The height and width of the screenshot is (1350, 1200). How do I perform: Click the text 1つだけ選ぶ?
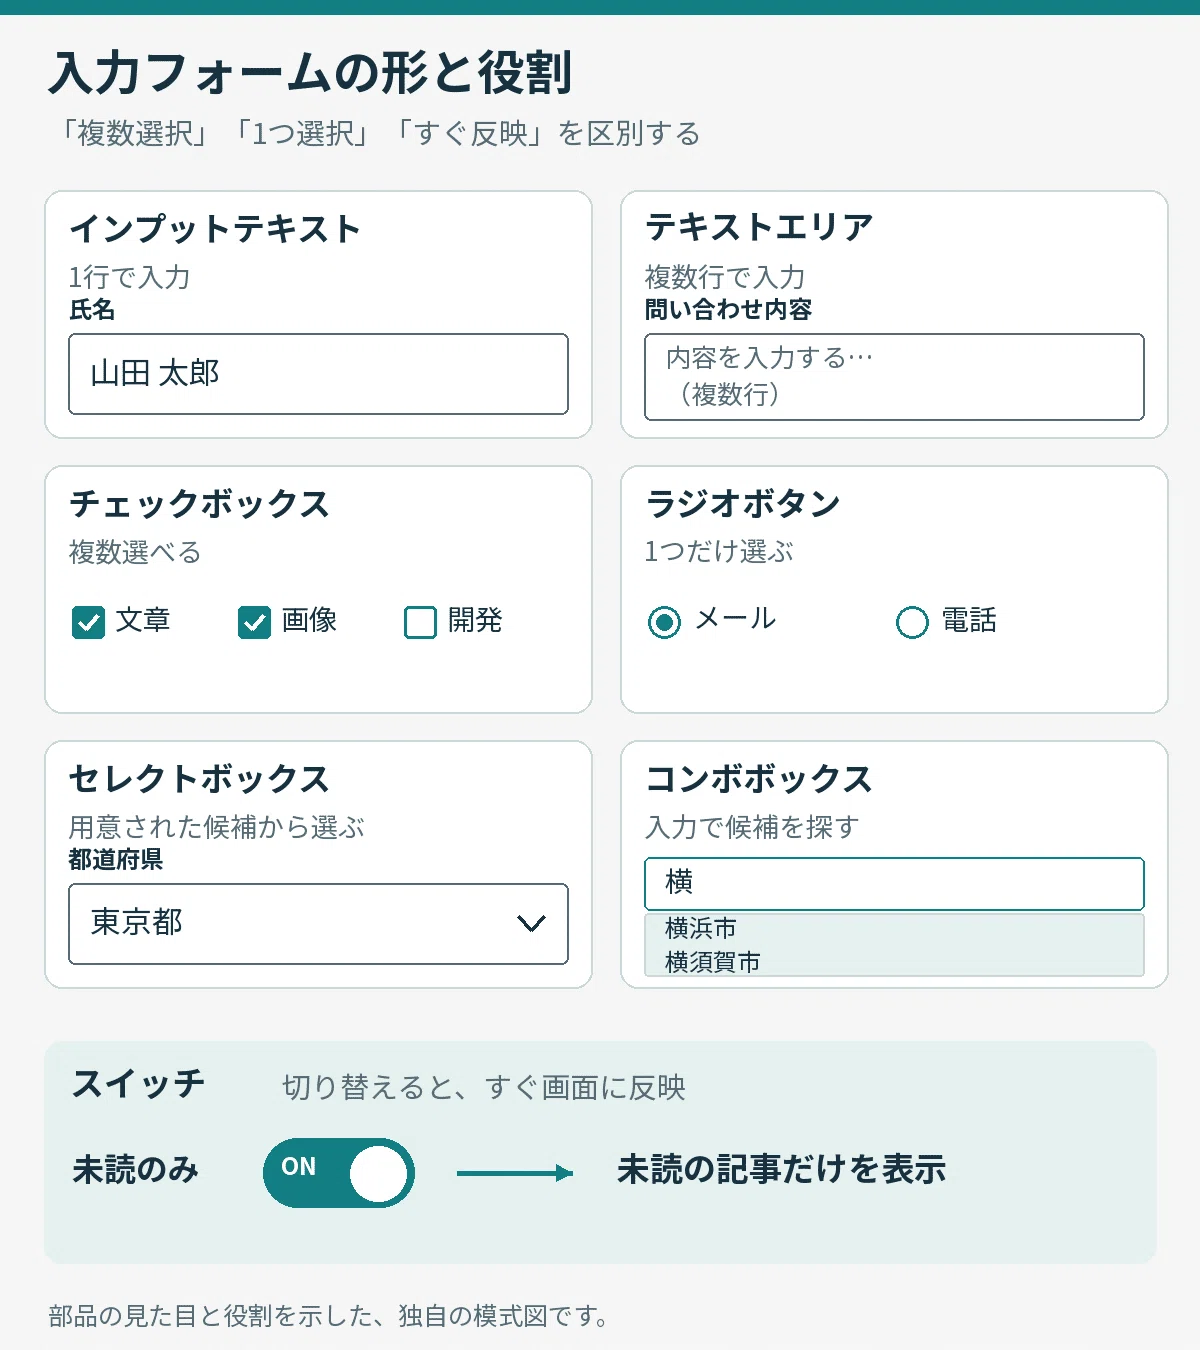click(719, 551)
